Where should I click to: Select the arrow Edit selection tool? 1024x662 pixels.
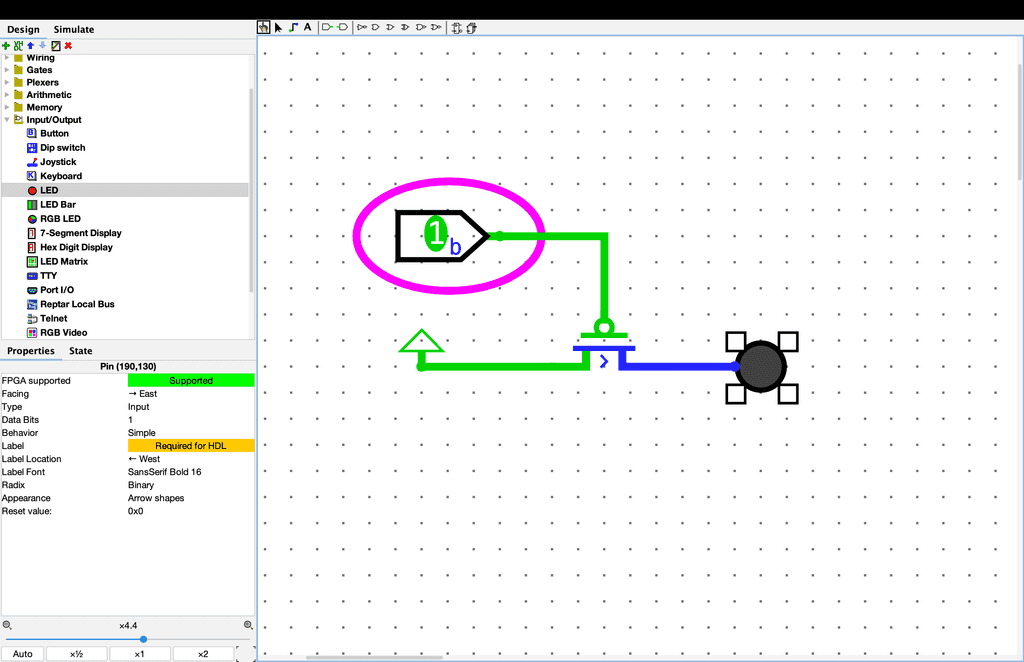278,27
